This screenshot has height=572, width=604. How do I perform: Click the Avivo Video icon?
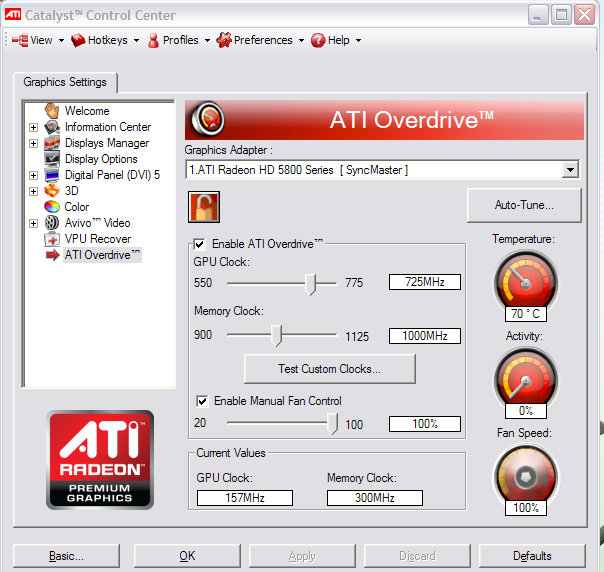pos(52,223)
